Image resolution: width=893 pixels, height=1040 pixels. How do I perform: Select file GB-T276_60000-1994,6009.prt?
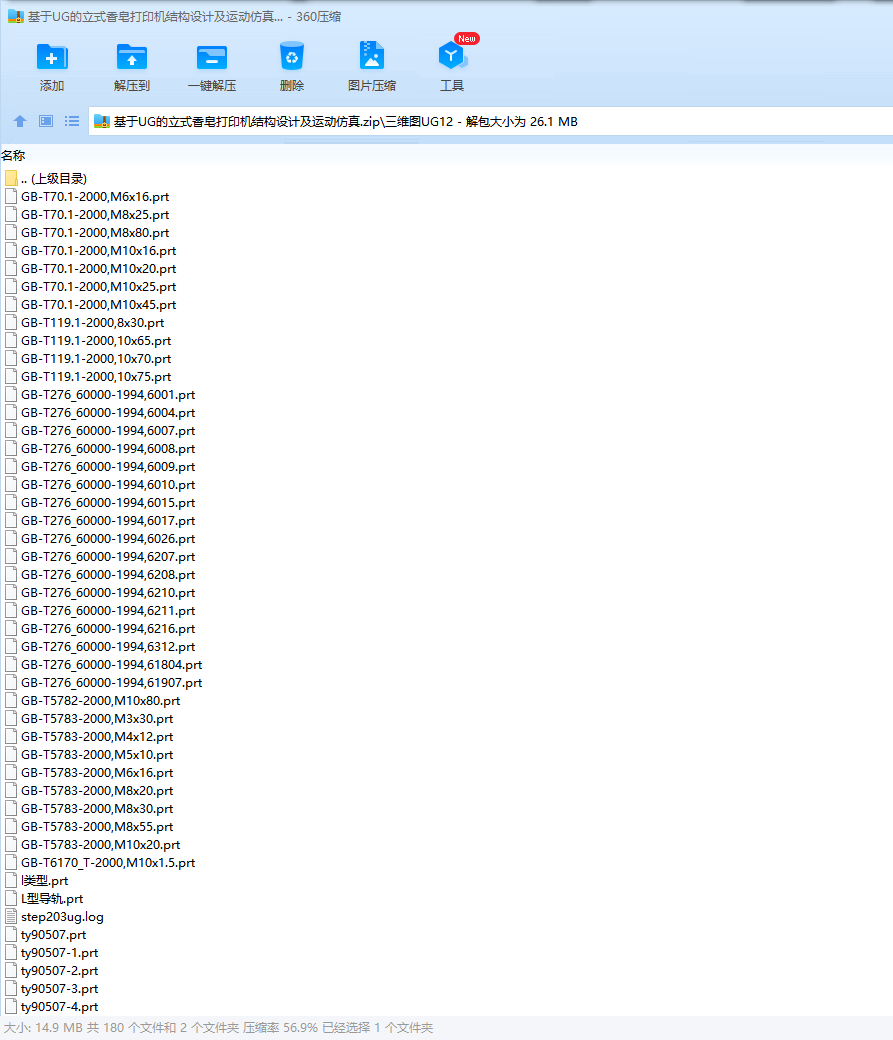(x=108, y=467)
